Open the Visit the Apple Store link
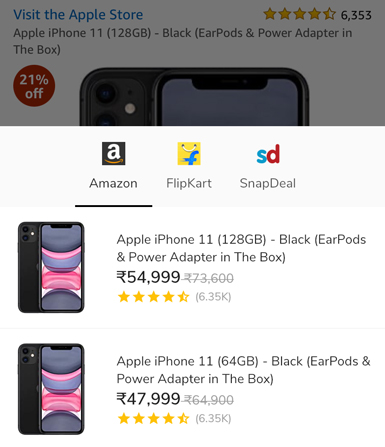 click(x=78, y=15)
